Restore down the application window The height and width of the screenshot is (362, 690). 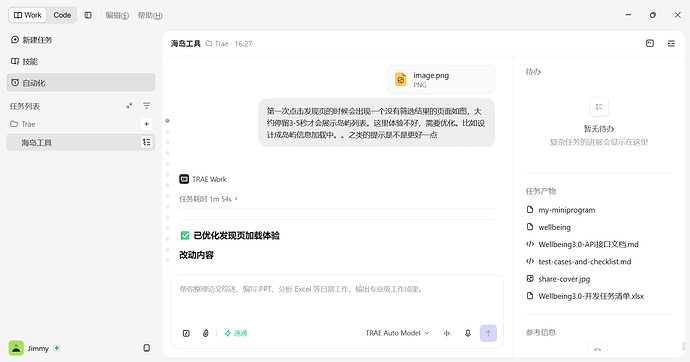(653, 15)
